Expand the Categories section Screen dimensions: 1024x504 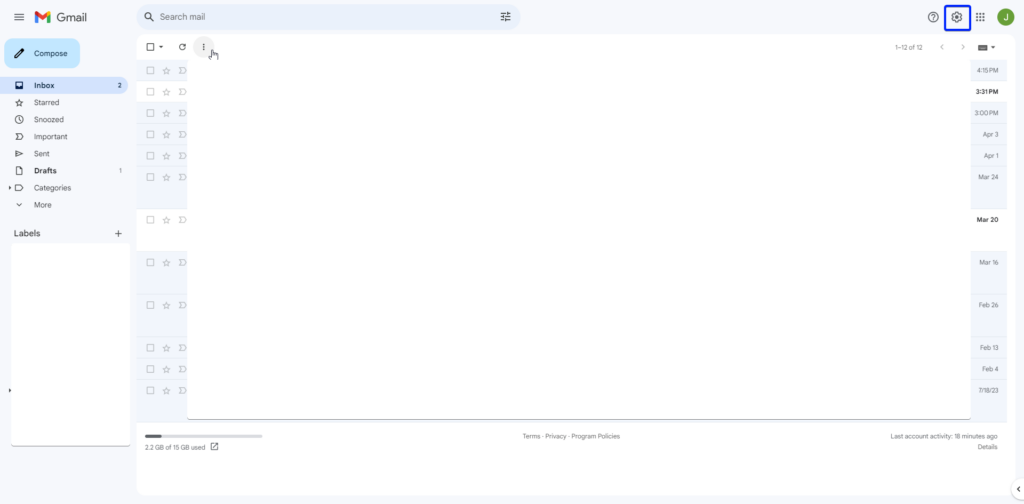(10, 188)
